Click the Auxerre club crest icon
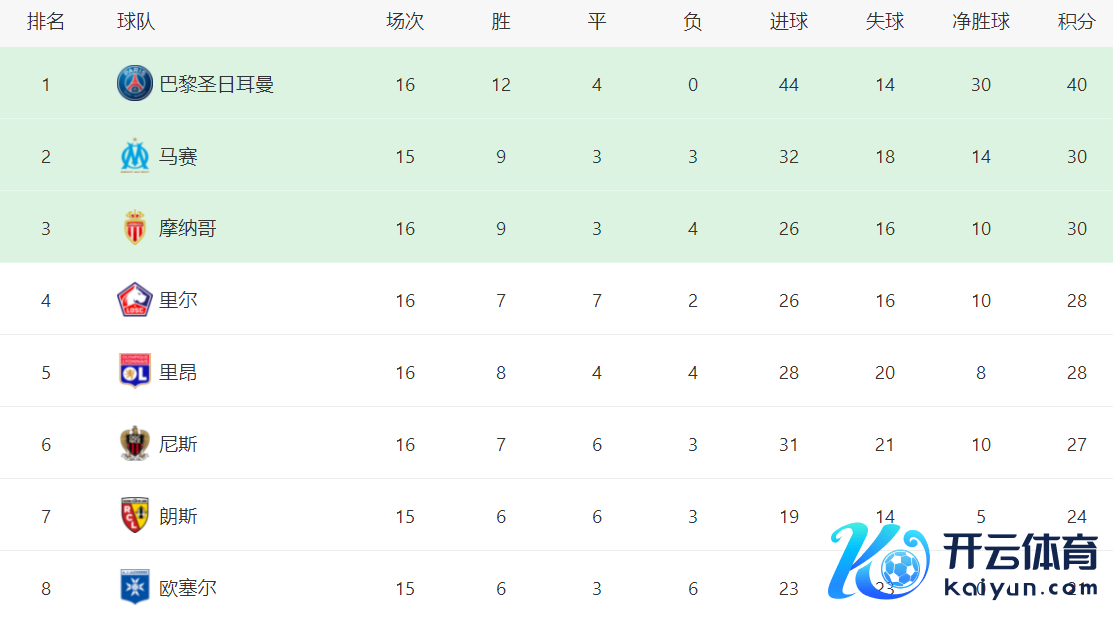This screenshot has height=621, width=1113. click(x=135, y=588)
